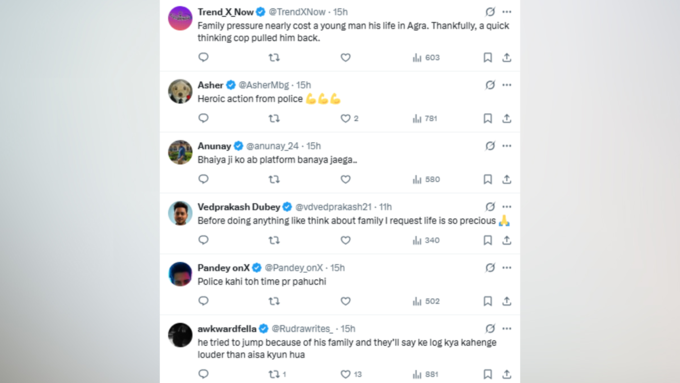Open Anunay's display name
The image size is (680, 383).
coord(214,146)
